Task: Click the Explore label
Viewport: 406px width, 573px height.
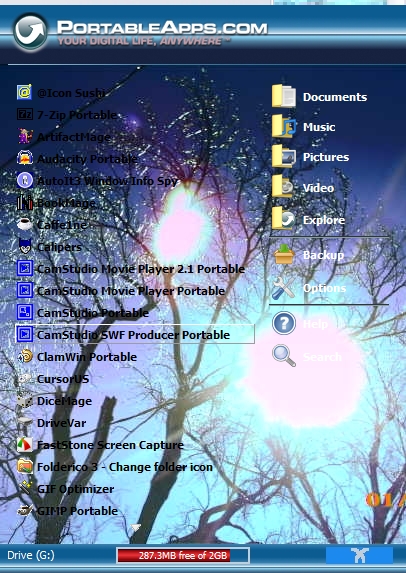Action: 324,220
